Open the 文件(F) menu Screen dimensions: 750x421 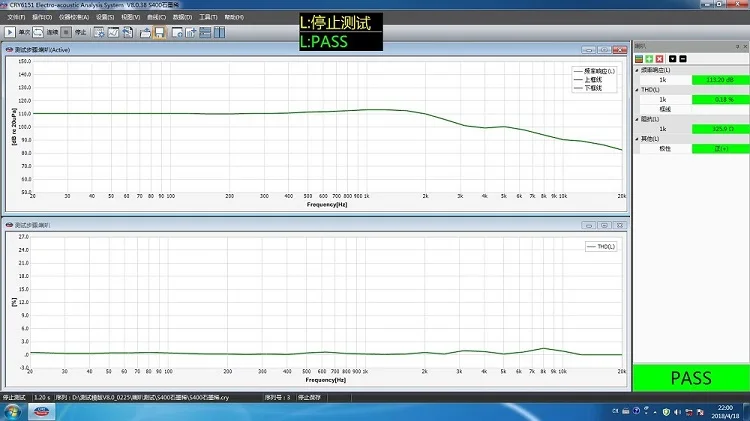tap(16, 17)
